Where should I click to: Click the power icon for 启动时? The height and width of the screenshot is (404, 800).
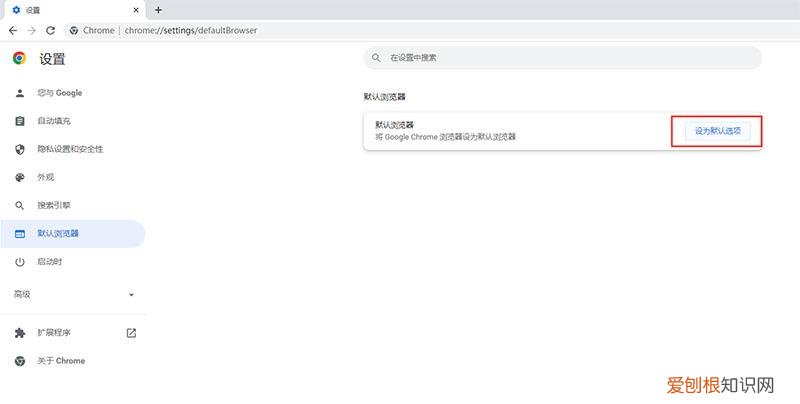20,262
